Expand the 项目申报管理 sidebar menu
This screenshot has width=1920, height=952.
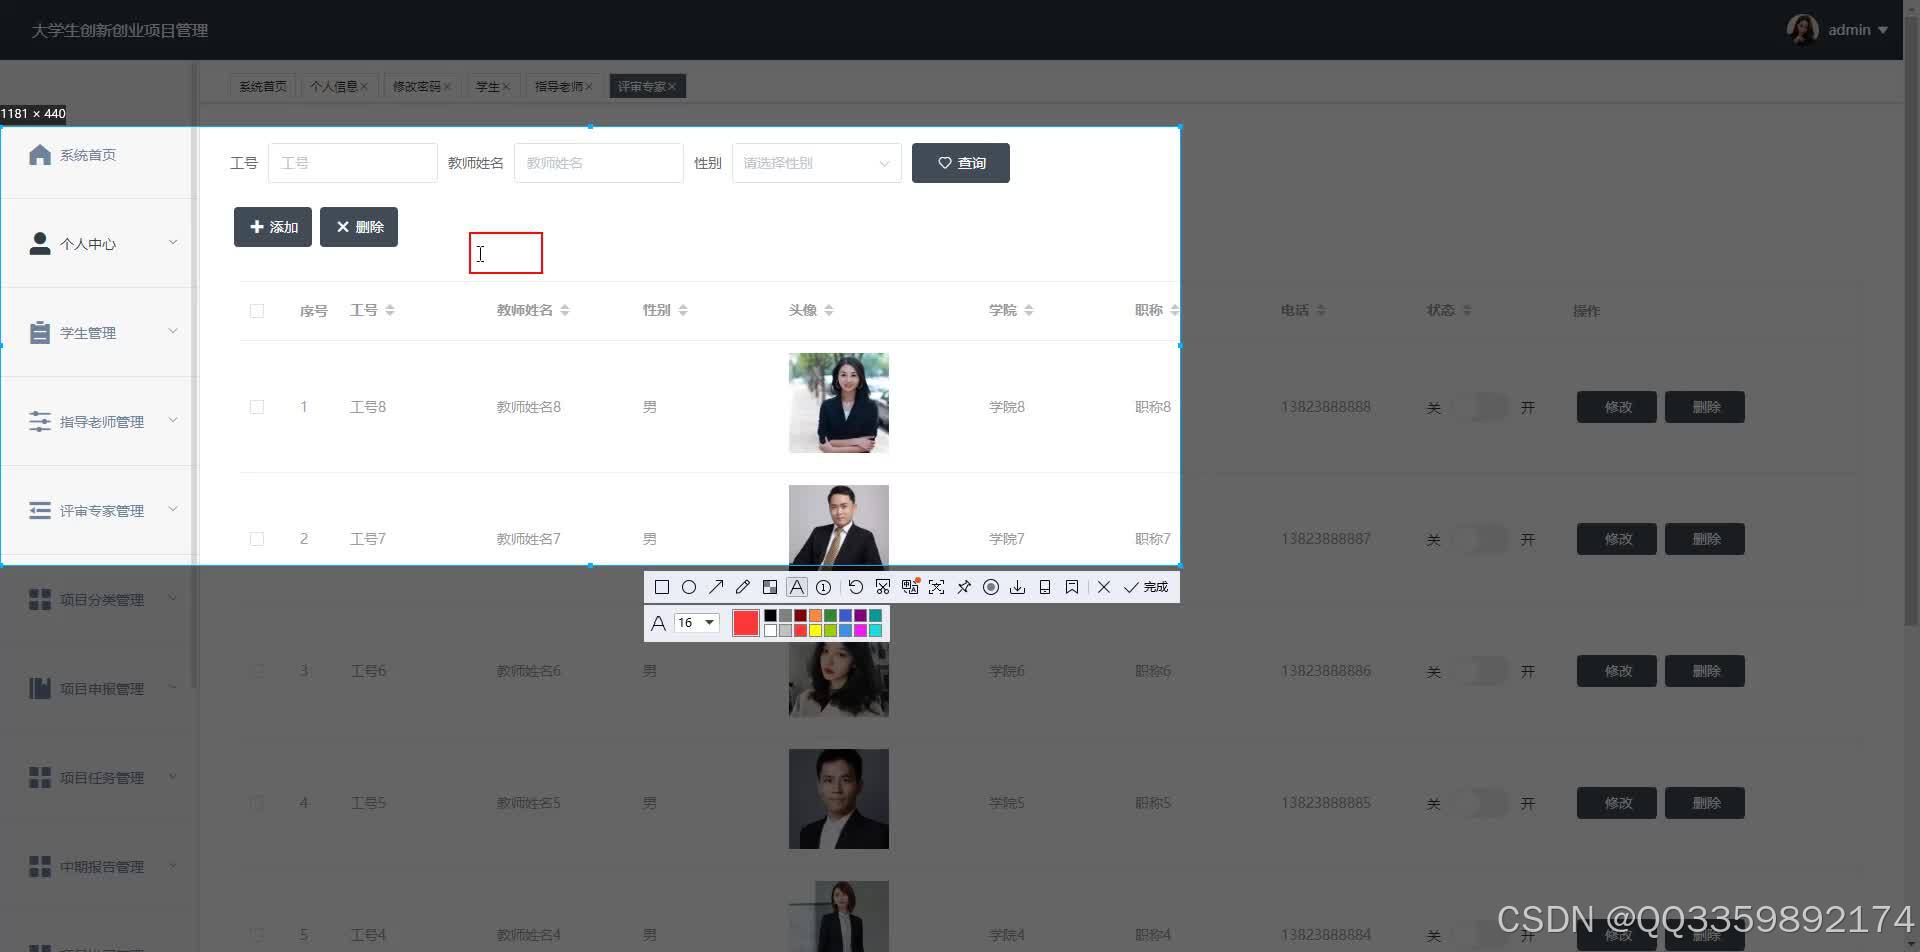[x=99, y=688]
